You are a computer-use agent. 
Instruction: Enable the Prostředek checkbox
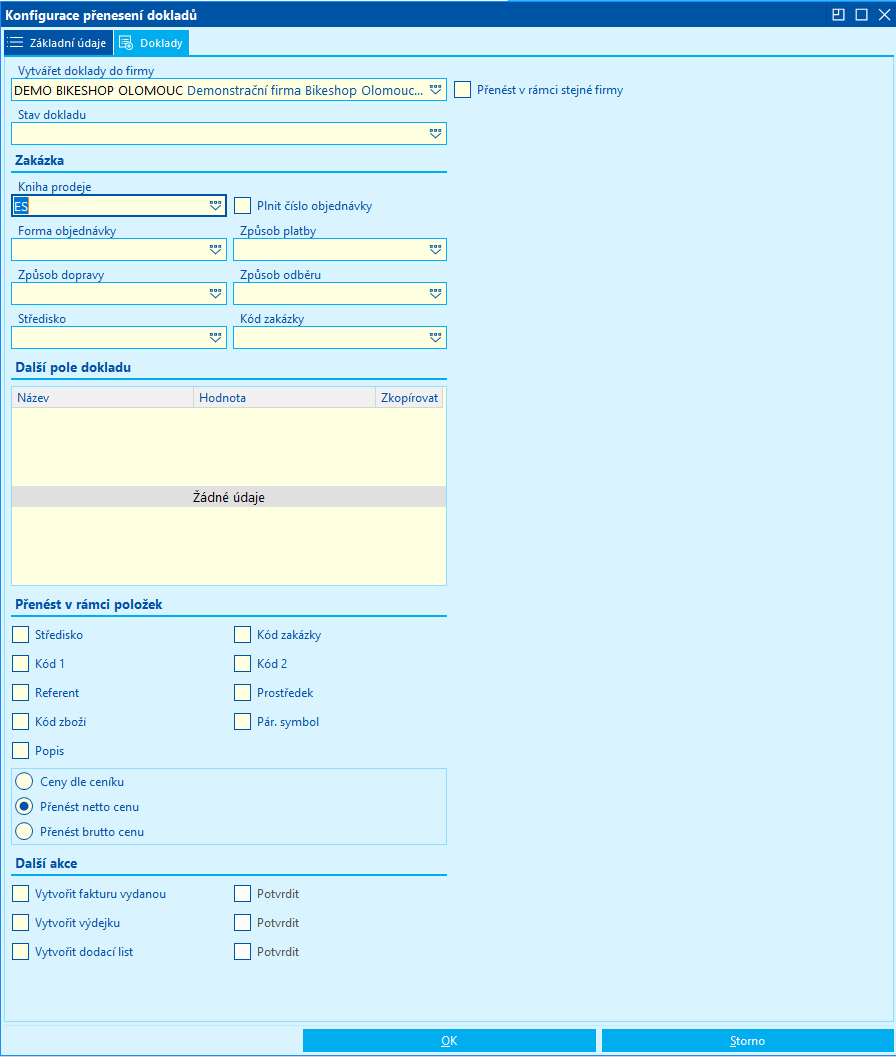(x=243, y=692)
